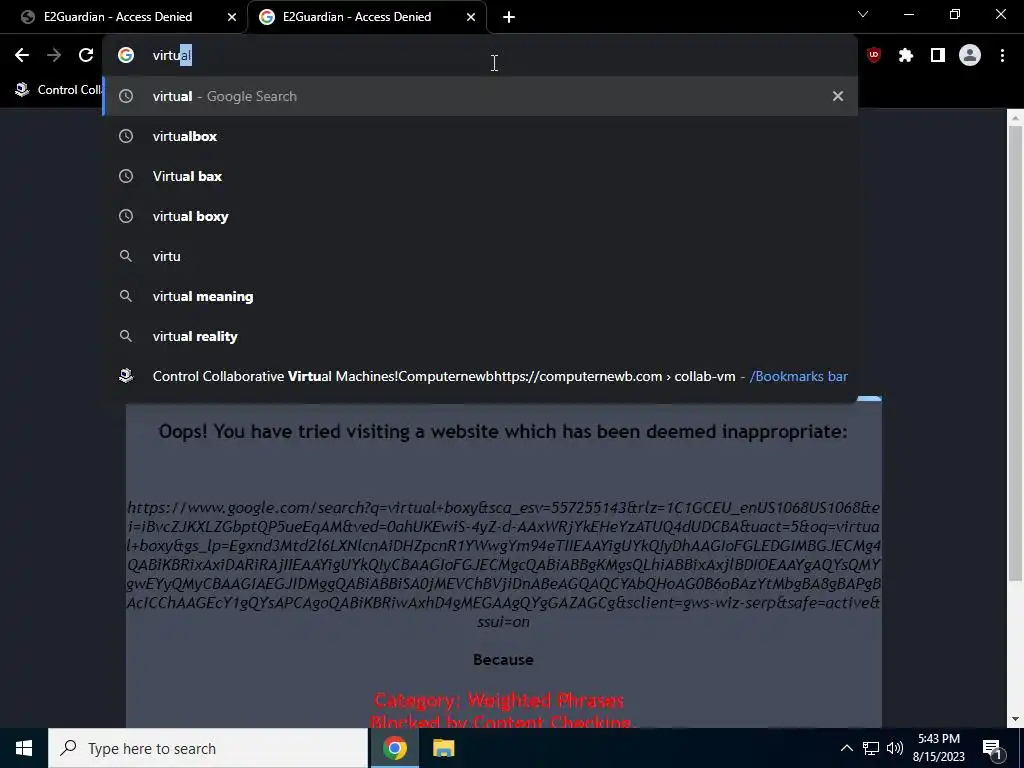Open the Control Collaborative Virtual Machines bookmark suggestion
This screenshot has height=768, width=1024.
point(481,376)
